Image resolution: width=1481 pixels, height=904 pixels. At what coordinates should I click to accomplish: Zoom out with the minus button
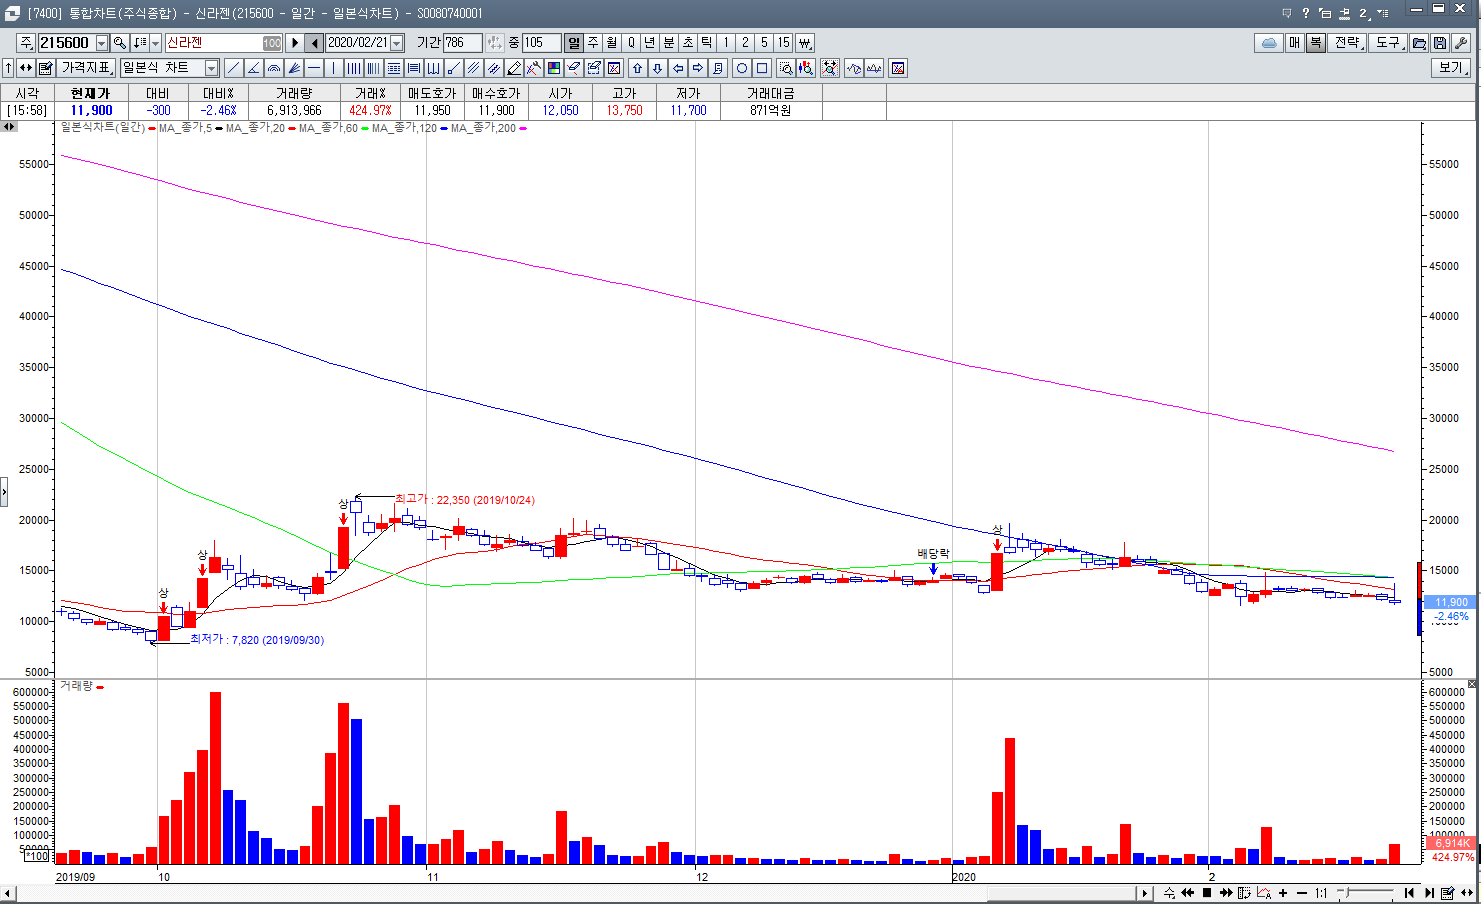[x=1302, y=893]
